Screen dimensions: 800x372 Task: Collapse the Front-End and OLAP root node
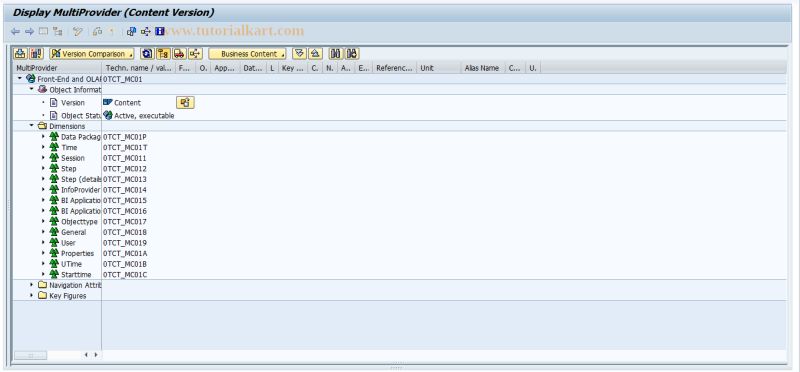tap(20, 78)
